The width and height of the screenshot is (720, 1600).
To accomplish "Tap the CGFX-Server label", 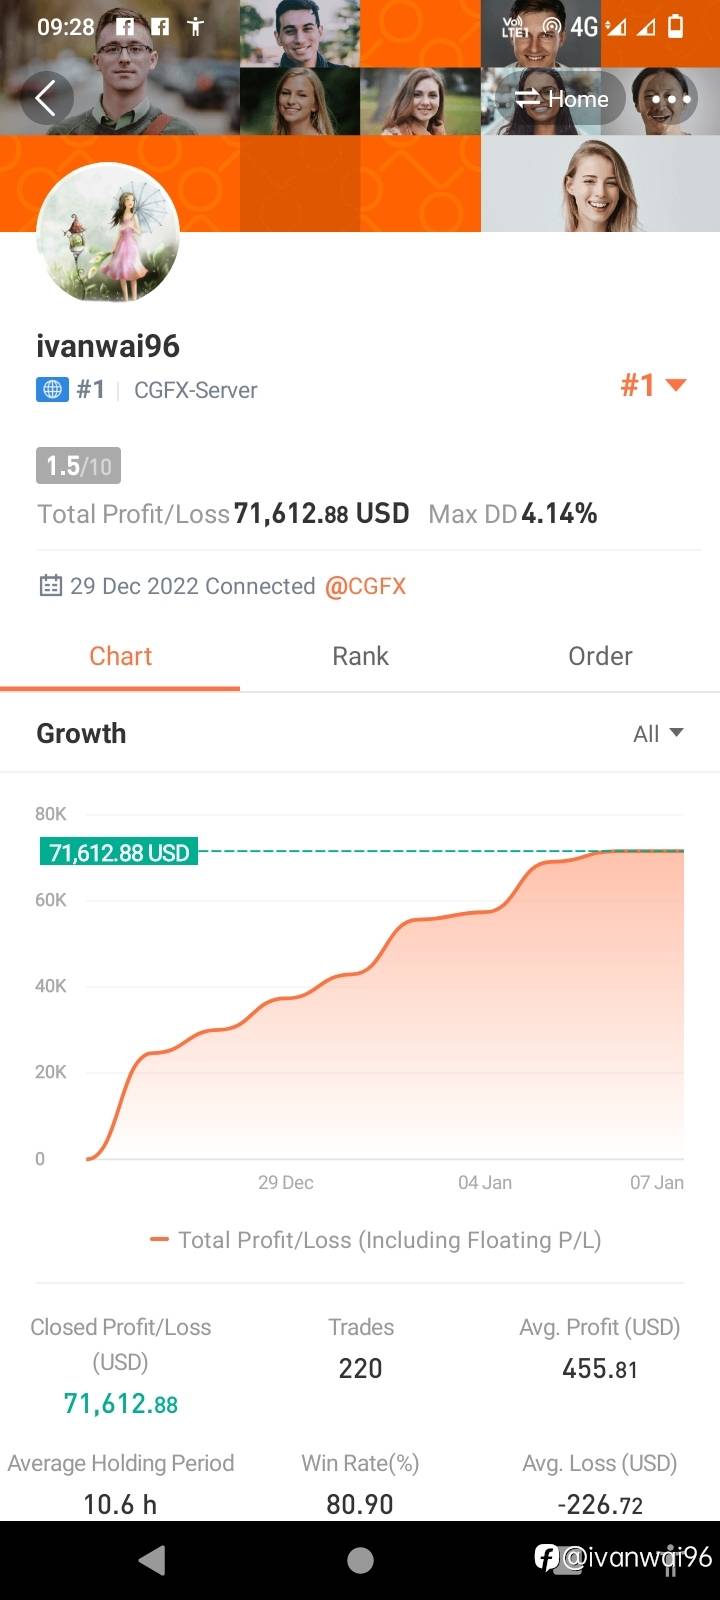I will (195, 390).
